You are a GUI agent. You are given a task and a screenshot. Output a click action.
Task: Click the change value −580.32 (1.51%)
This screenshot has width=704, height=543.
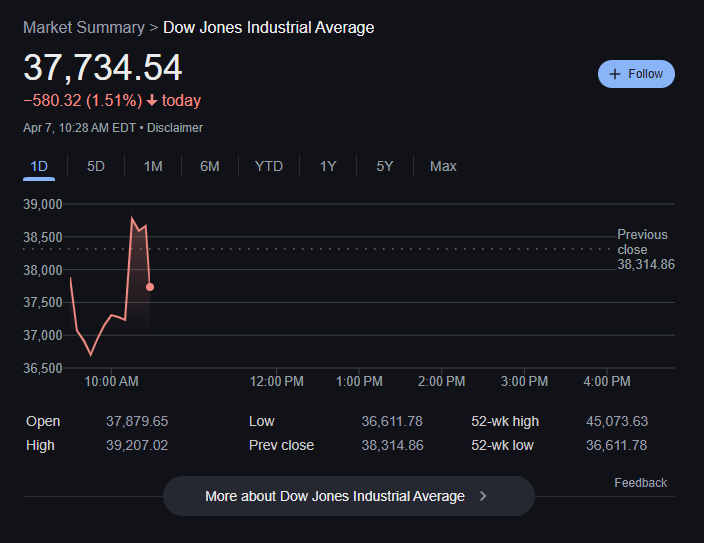83,100
